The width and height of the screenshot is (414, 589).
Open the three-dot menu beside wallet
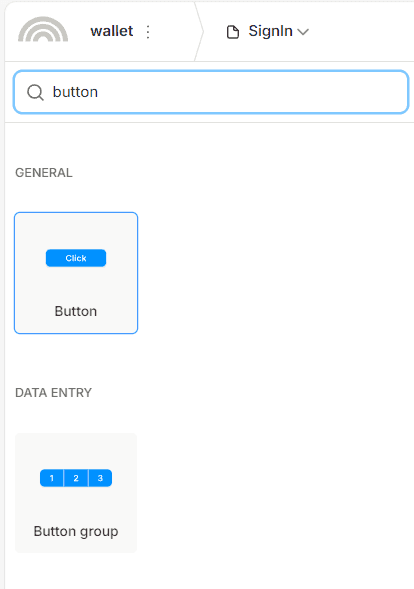[148, 32]
